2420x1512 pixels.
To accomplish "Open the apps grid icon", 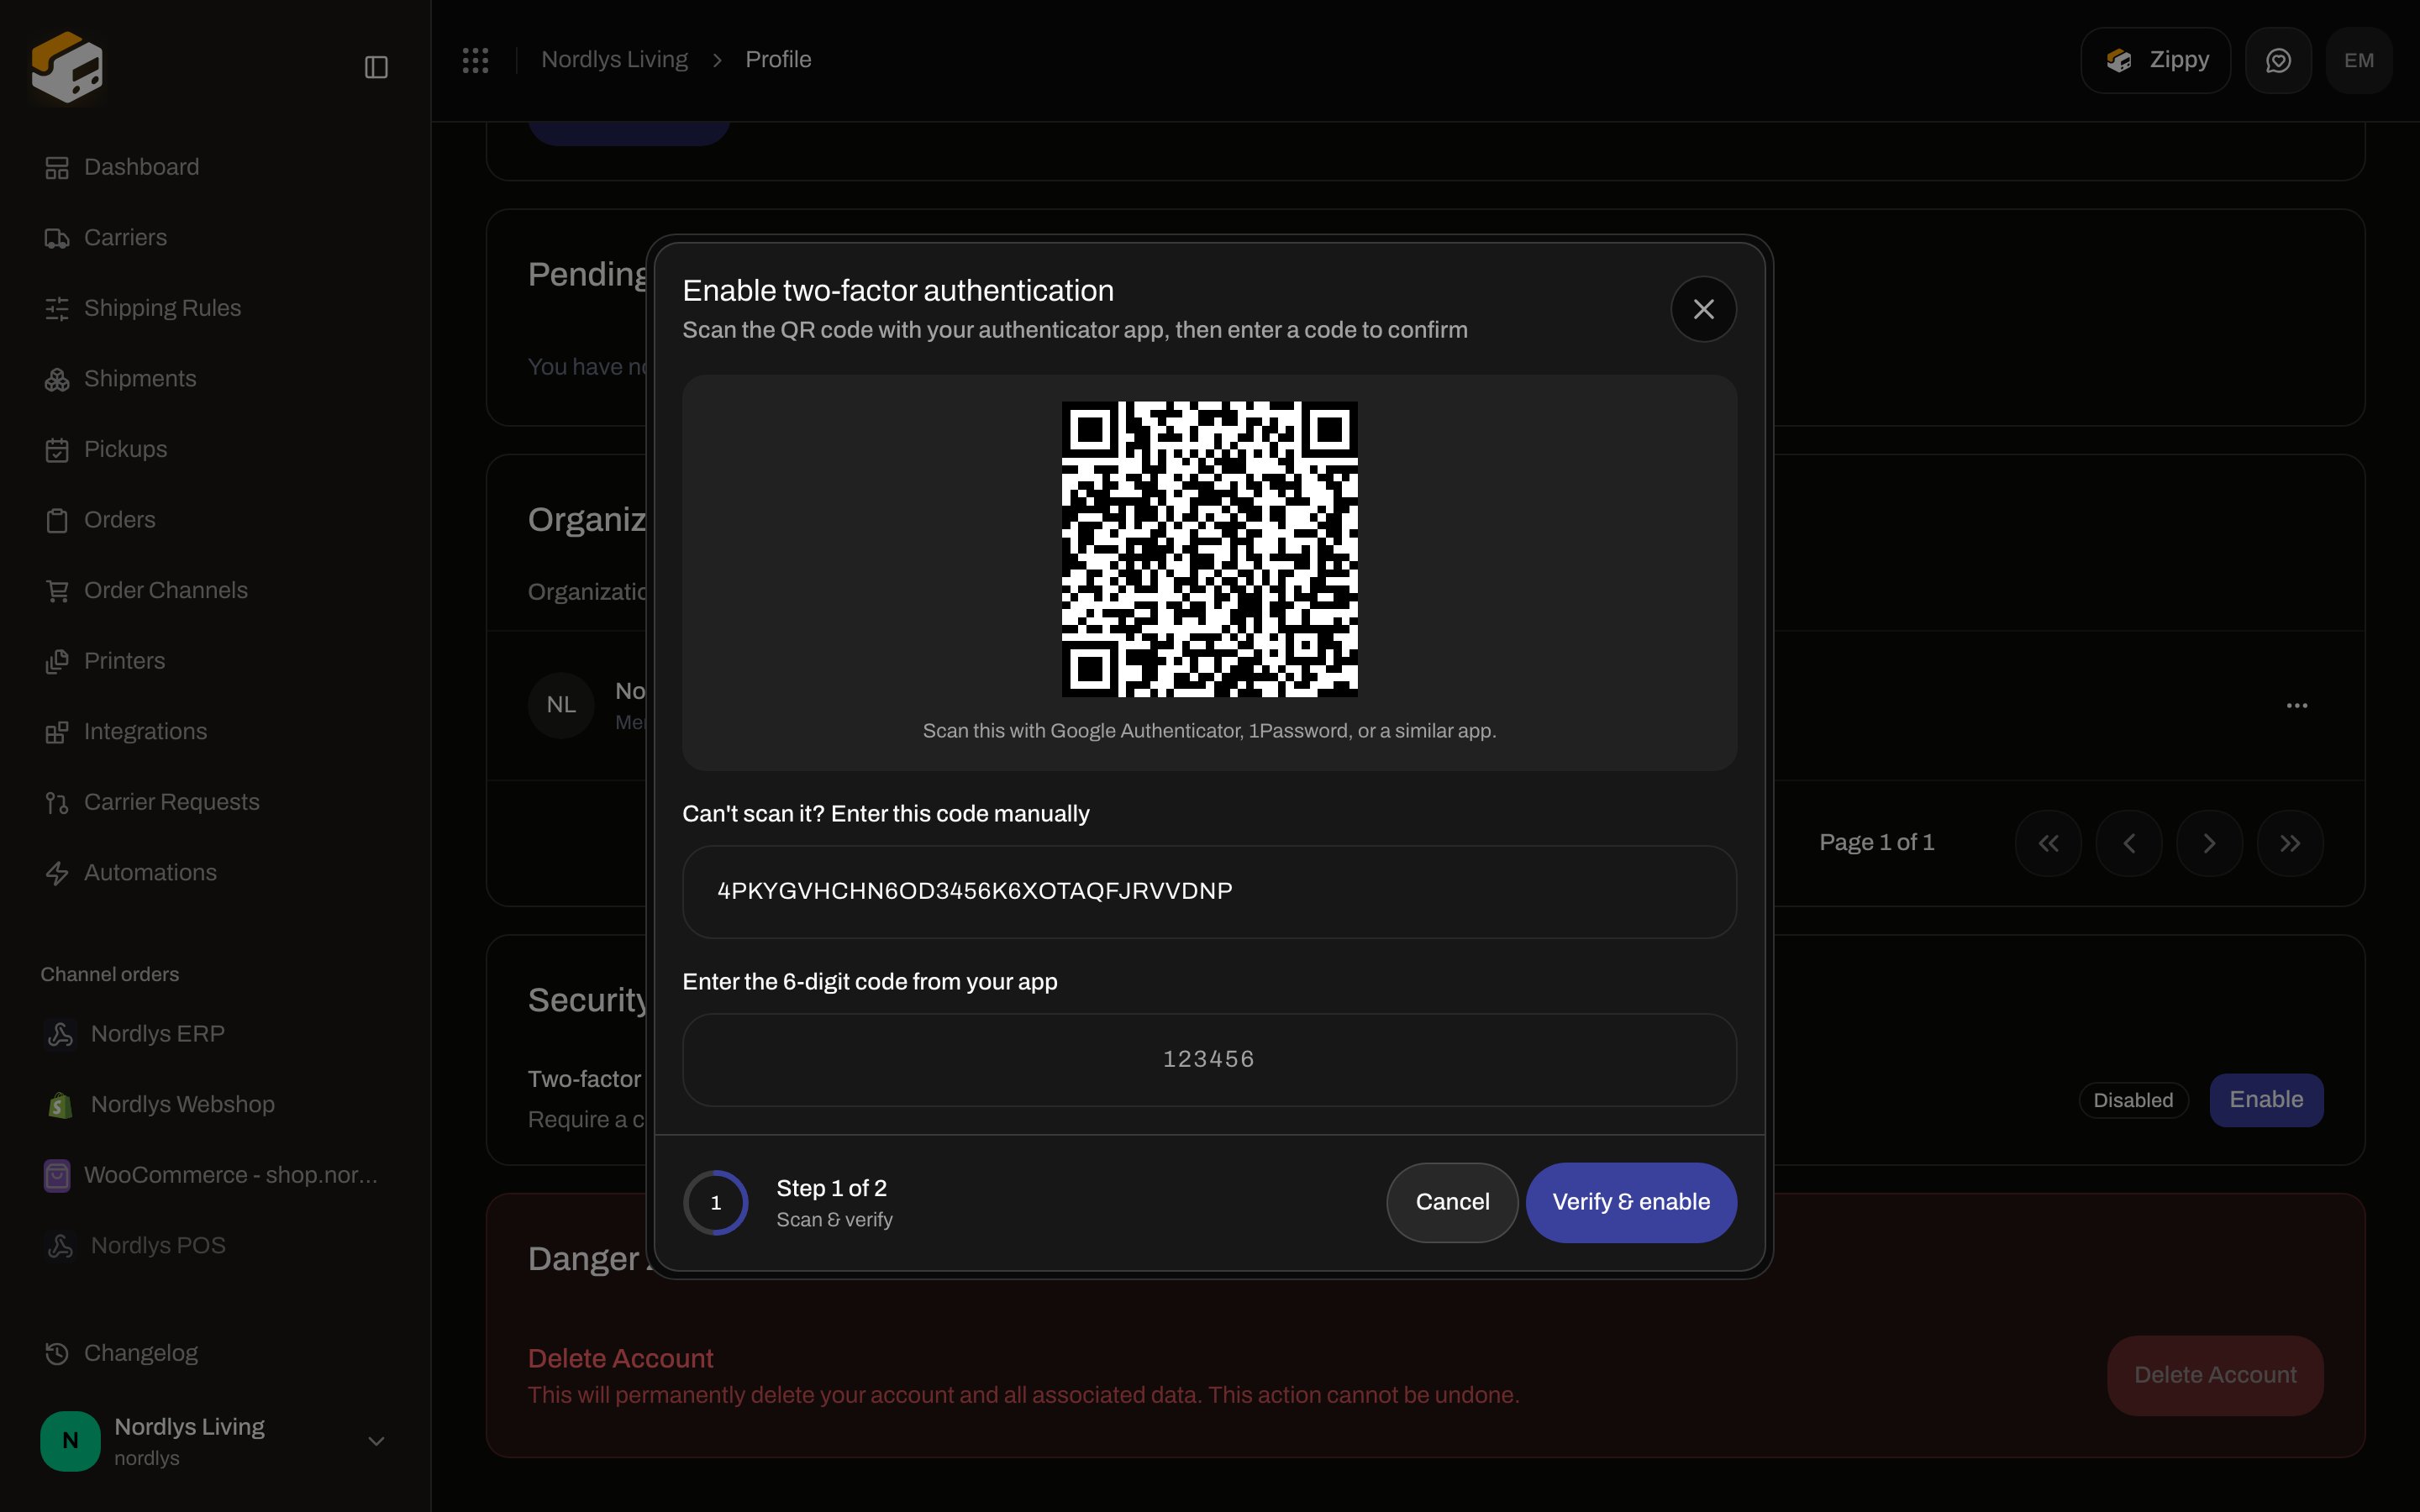I will click(476, 60).
